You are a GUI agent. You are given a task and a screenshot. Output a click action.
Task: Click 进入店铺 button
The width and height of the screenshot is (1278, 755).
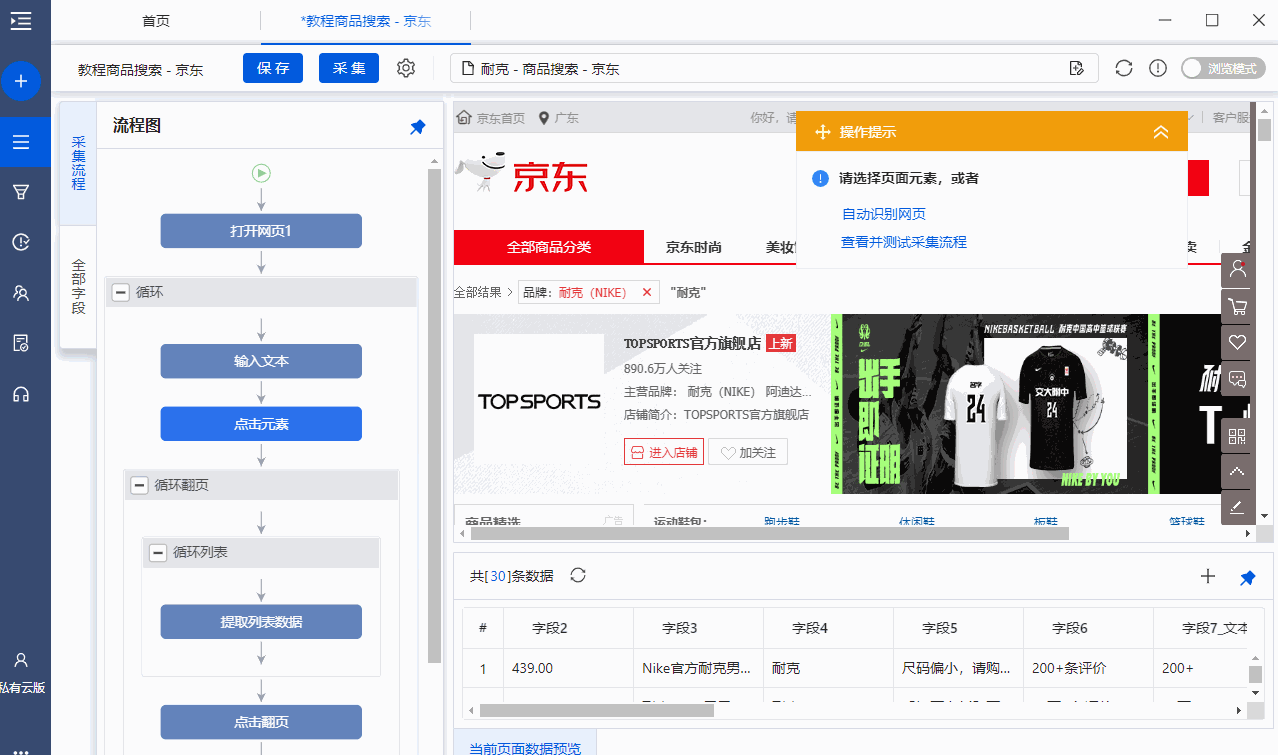pyautogui.click(x=663, y=452)
